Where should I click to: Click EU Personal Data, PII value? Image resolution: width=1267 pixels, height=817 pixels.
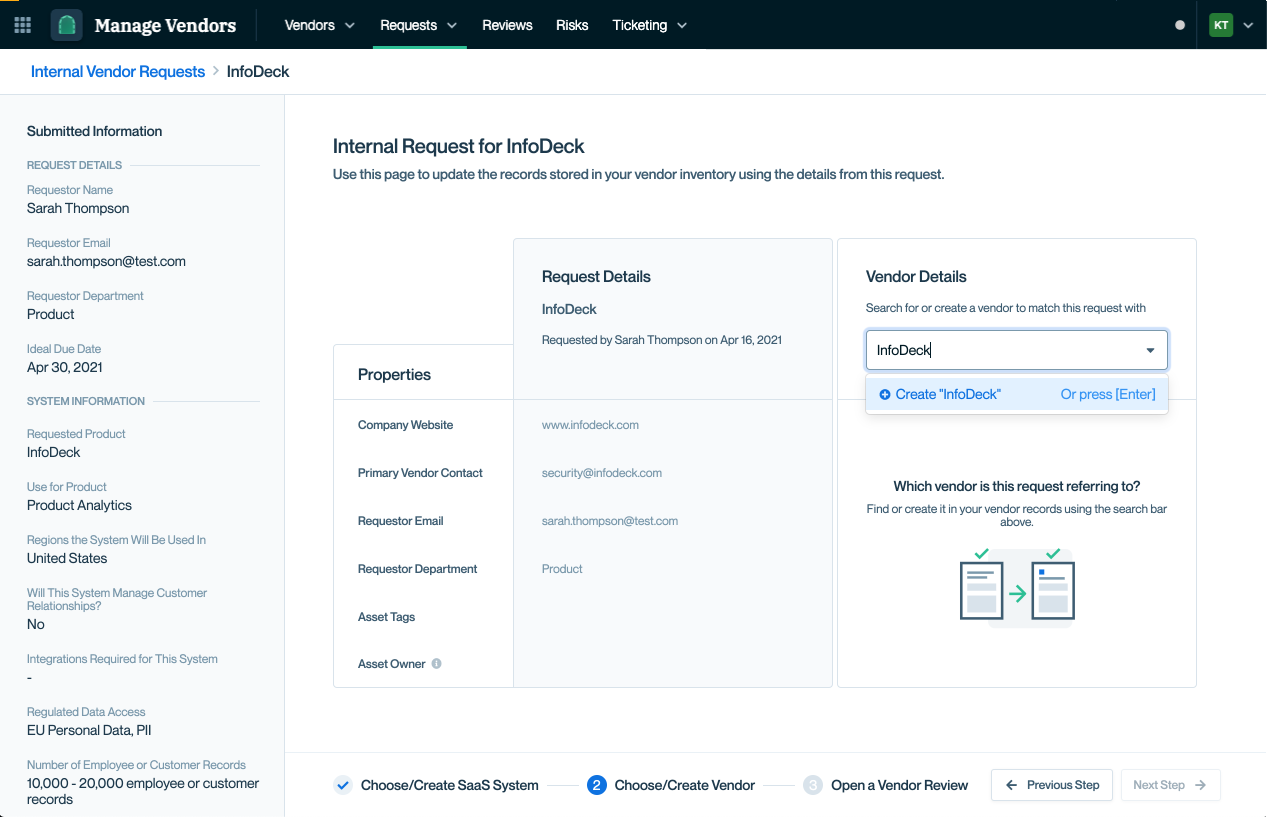(x=89, y=730)
